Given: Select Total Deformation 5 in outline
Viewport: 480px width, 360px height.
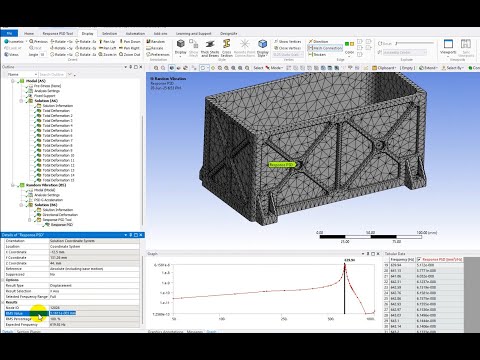Looking at the screenshot, I should pos(58,130).
